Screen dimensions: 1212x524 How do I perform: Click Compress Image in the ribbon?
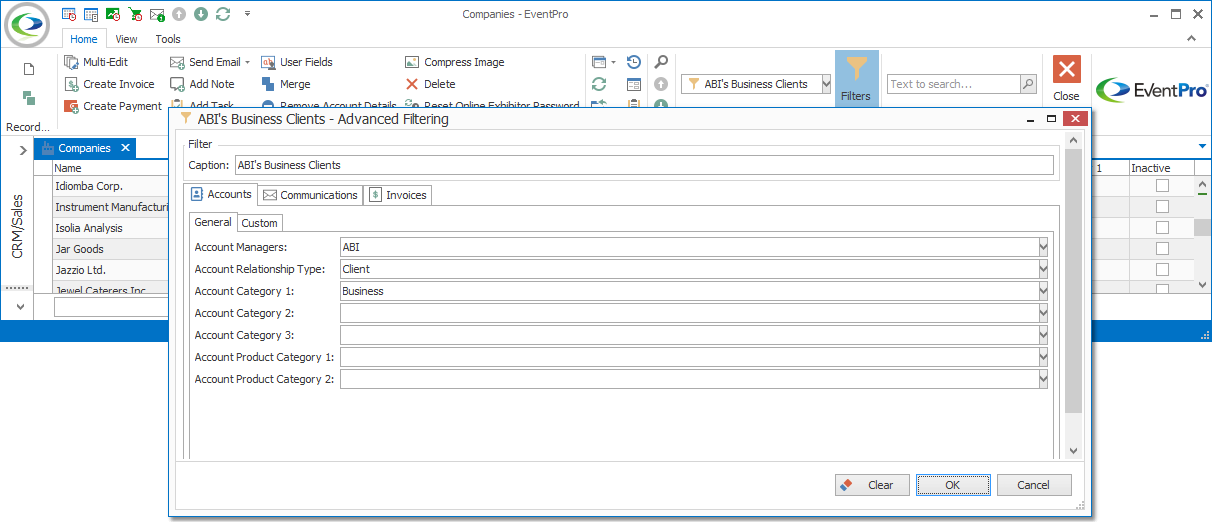pos(455,62)
